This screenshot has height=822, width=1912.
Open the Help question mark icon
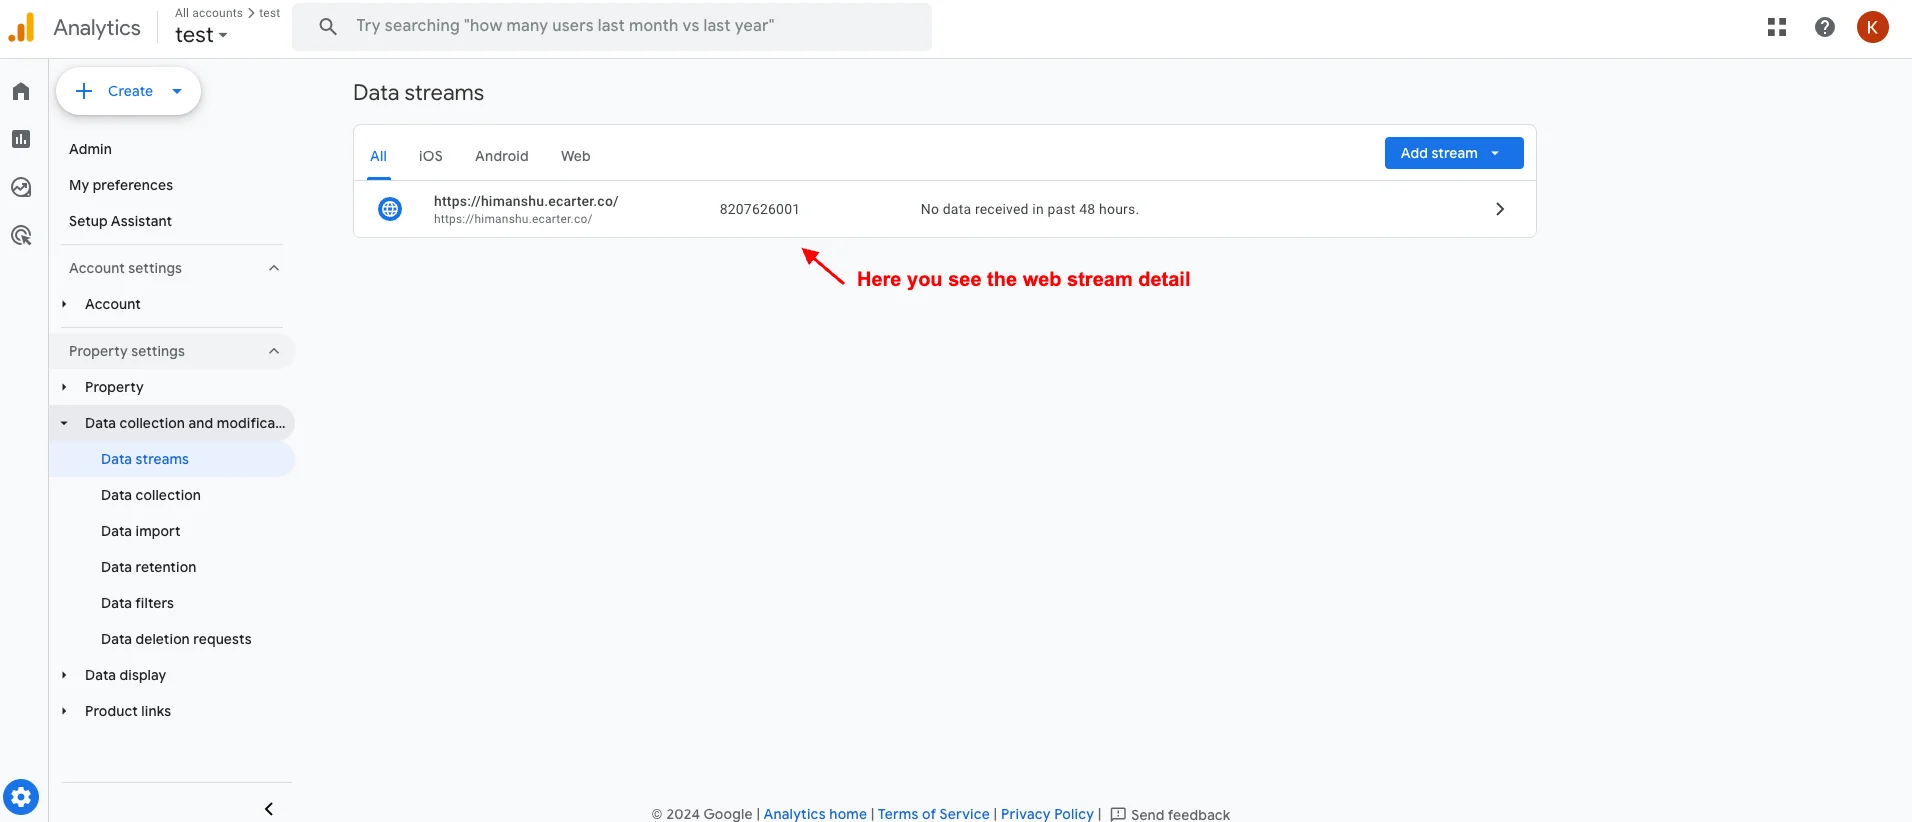[1824, 27]
